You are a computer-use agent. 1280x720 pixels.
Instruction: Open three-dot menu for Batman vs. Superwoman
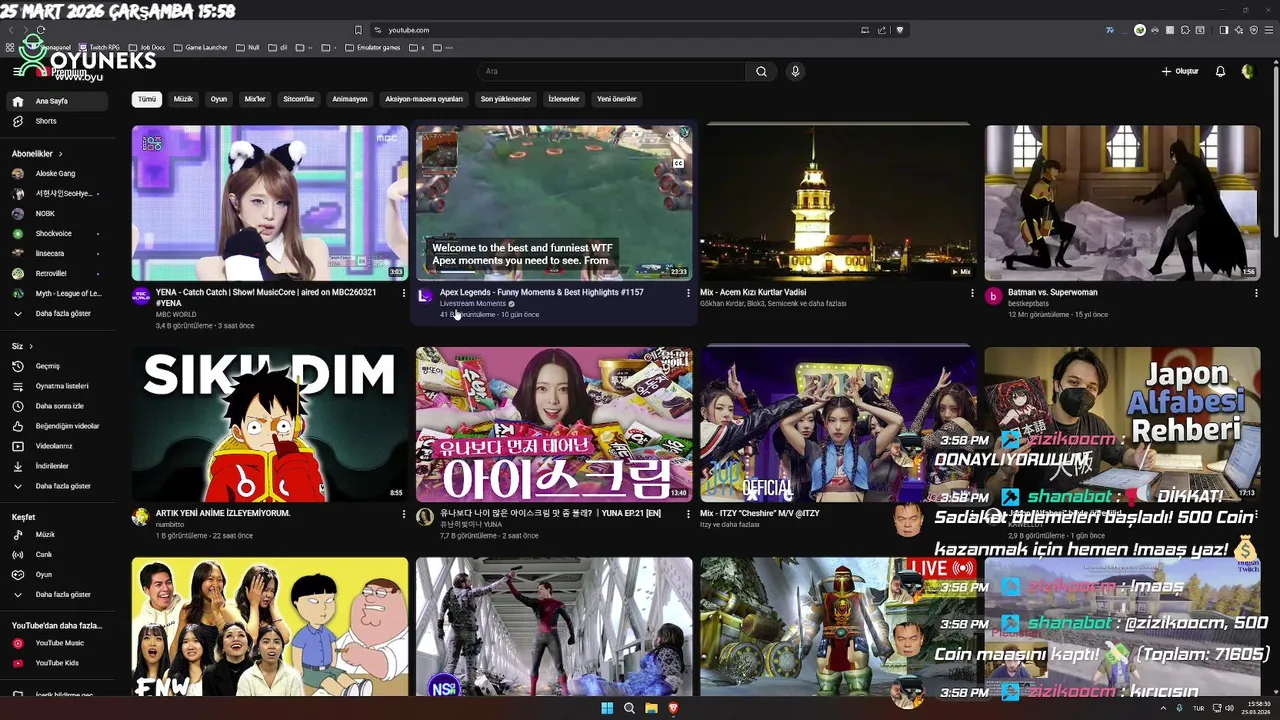click(1256, 293)
